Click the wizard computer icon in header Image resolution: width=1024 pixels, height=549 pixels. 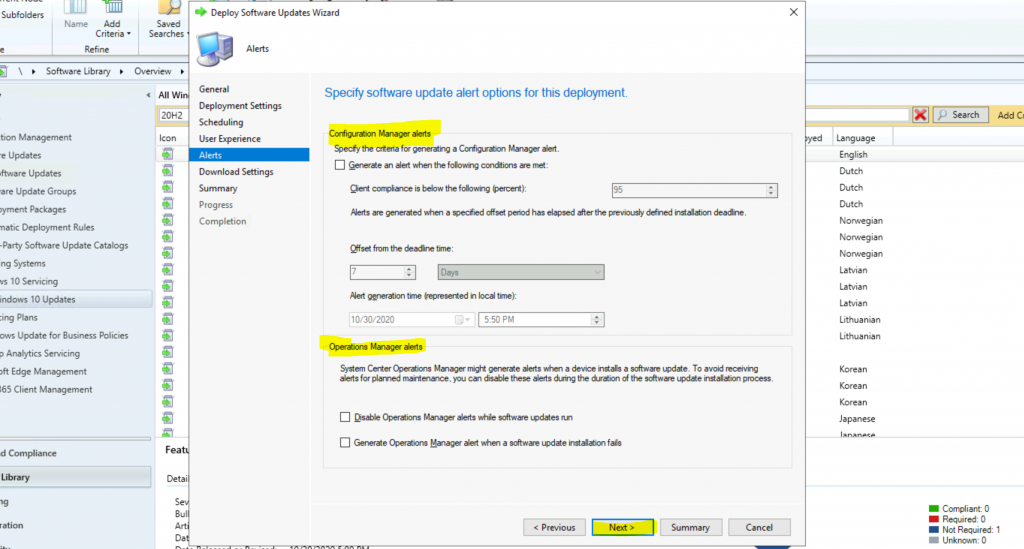point(215,49)
